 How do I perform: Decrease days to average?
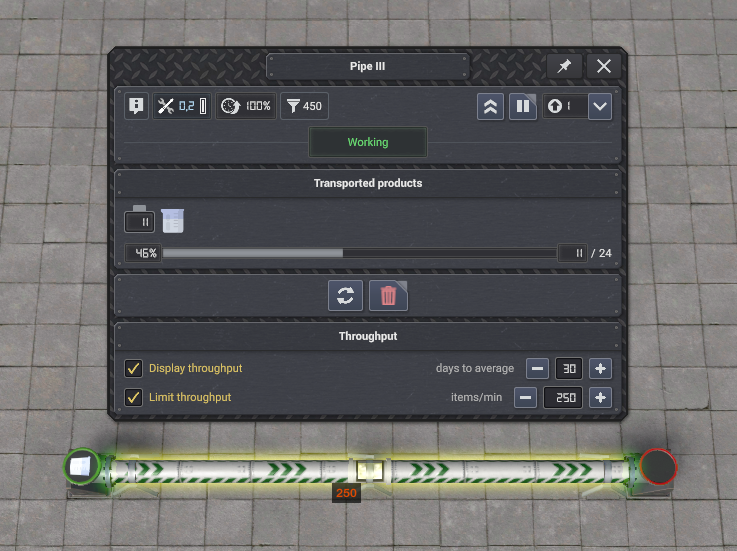537,369
